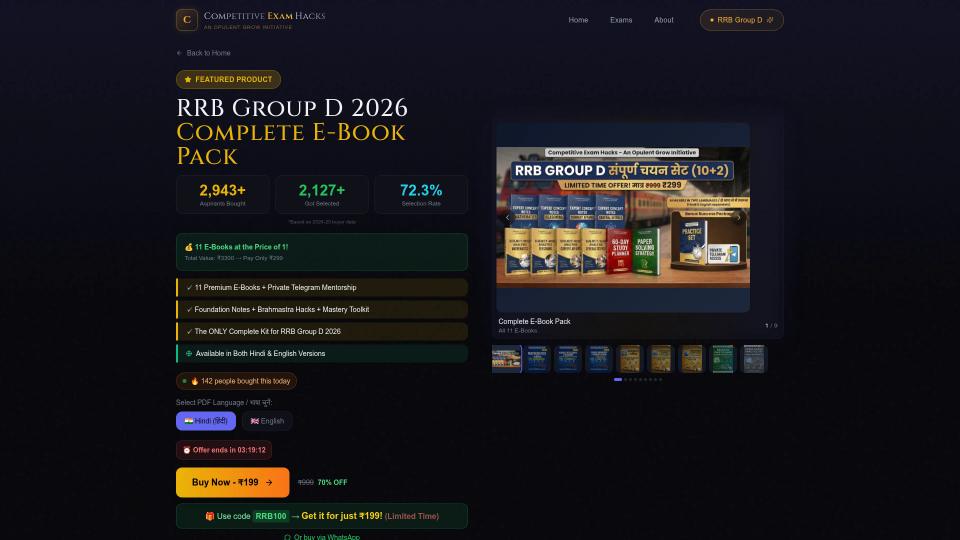Open the Exams navigation item
The width and height of the screenshot is (960, 540).
tap(621, 20)
